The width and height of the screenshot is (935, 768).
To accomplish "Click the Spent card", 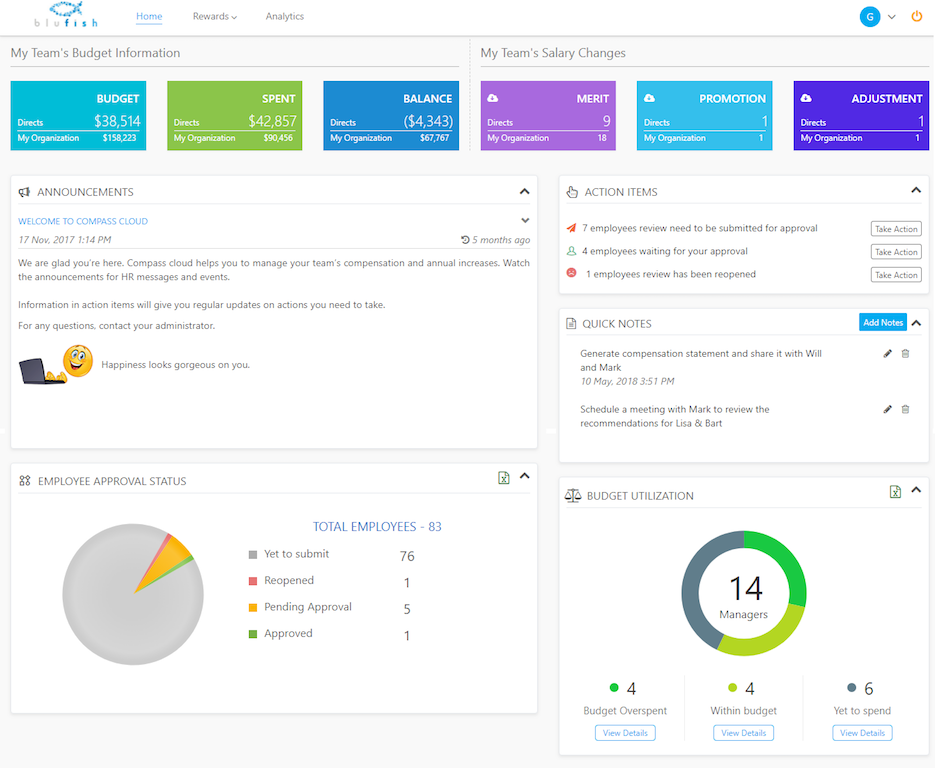I will point(234,116).
